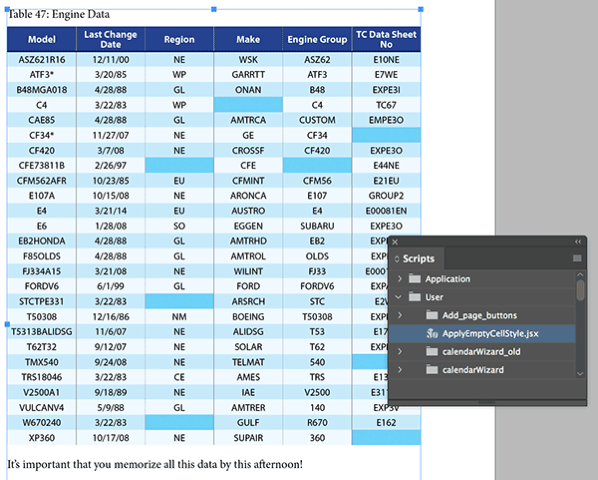
Task: Click the calendarWizard folder icon
Action: [432, 370]
